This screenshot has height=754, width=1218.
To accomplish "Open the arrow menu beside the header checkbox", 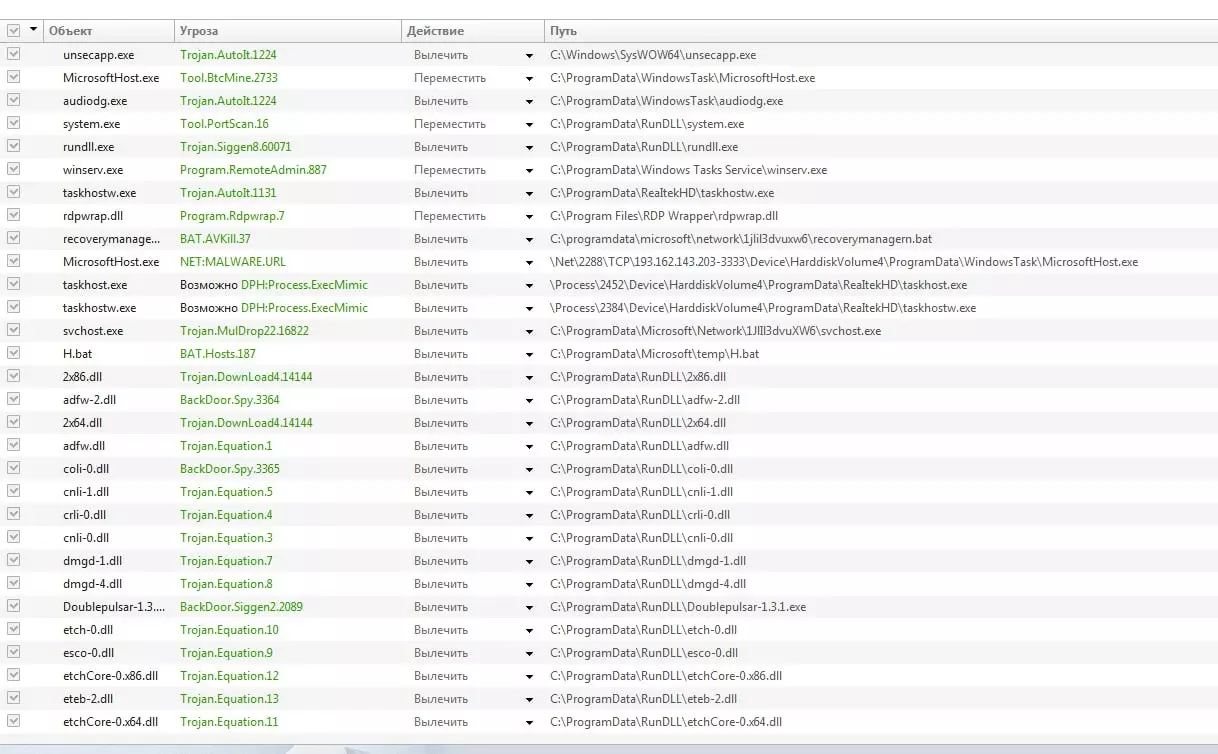I will 34,30.
